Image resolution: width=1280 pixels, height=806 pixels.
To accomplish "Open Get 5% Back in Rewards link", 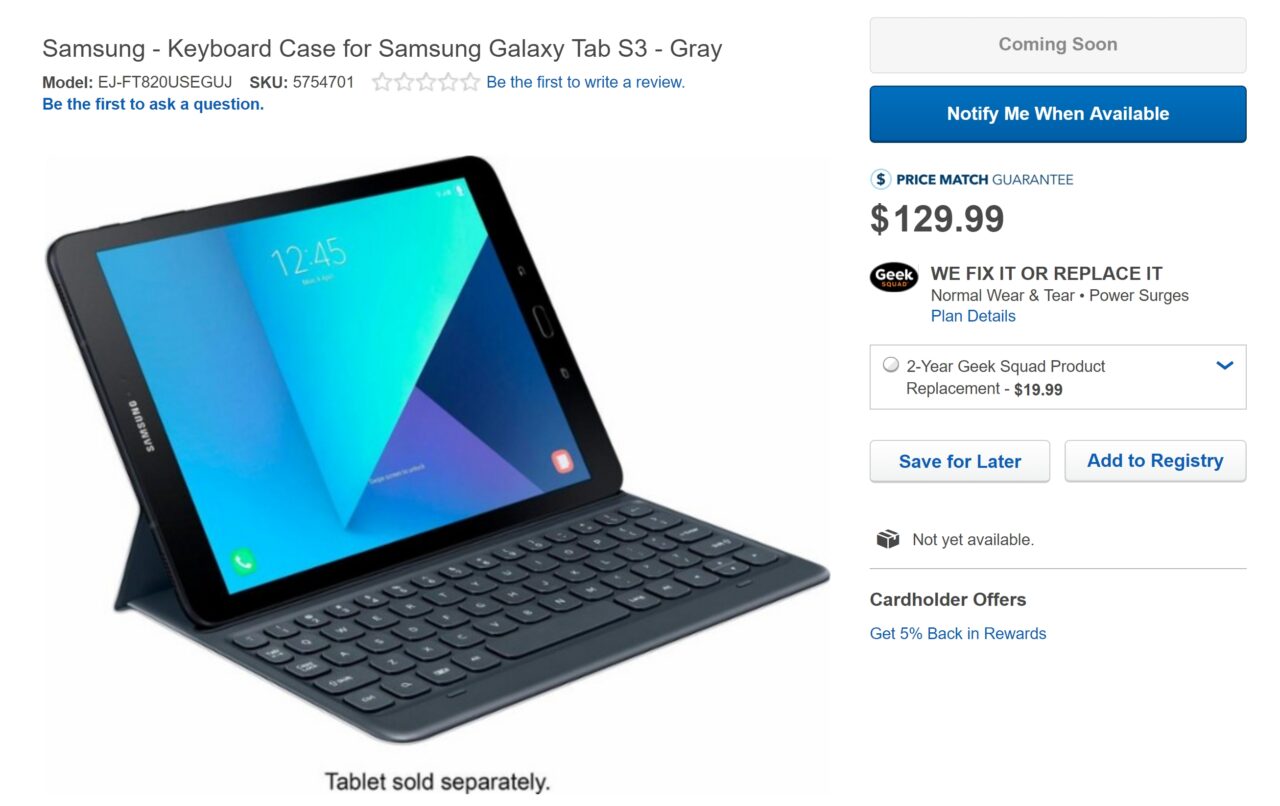I will coord(957,633).
